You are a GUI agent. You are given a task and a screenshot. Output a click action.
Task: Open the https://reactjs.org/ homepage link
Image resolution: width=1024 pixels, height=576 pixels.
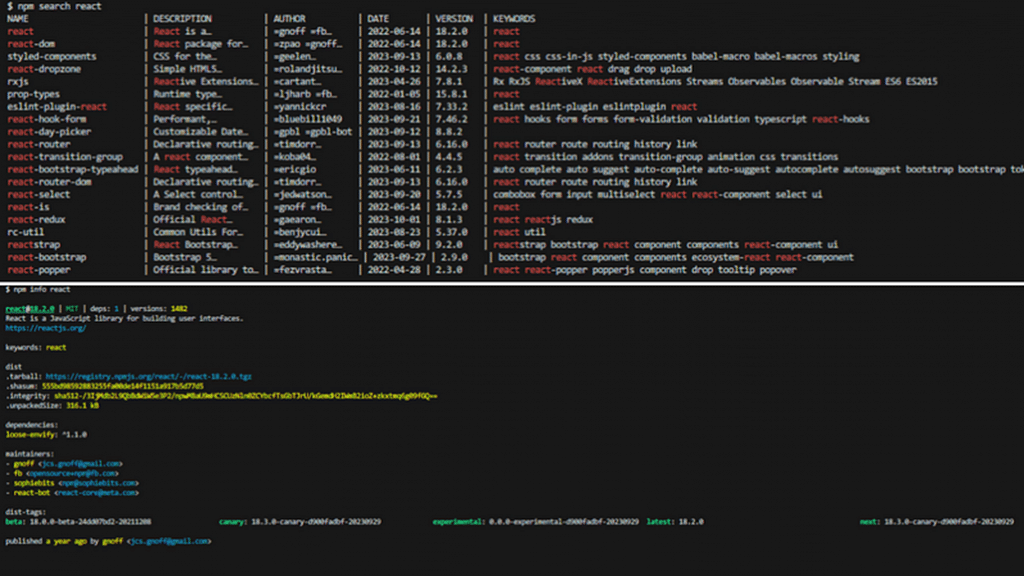(x=46, y=328)
